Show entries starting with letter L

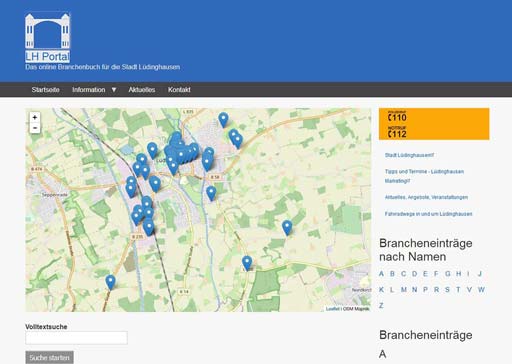tap(392, 290)
